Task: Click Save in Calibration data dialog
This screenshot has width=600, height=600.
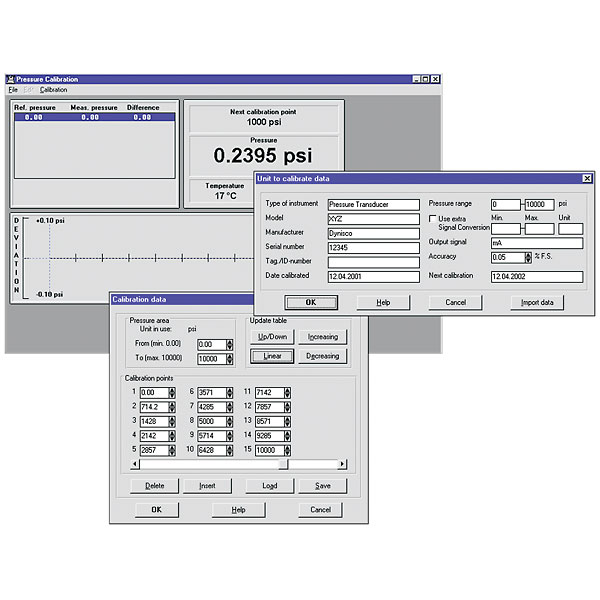Action: click(322, 487)
